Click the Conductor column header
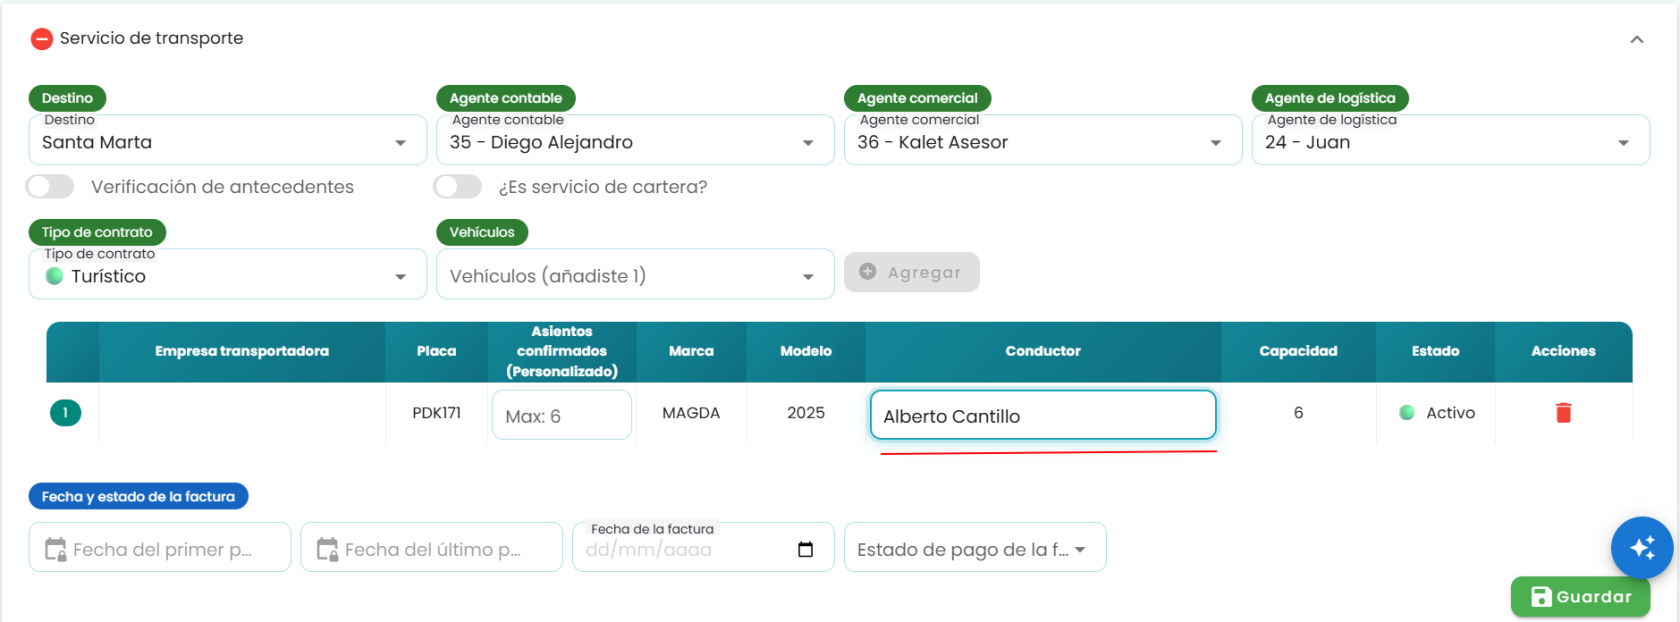This screenshot has width=1680, height=622. coord(1043,351)
